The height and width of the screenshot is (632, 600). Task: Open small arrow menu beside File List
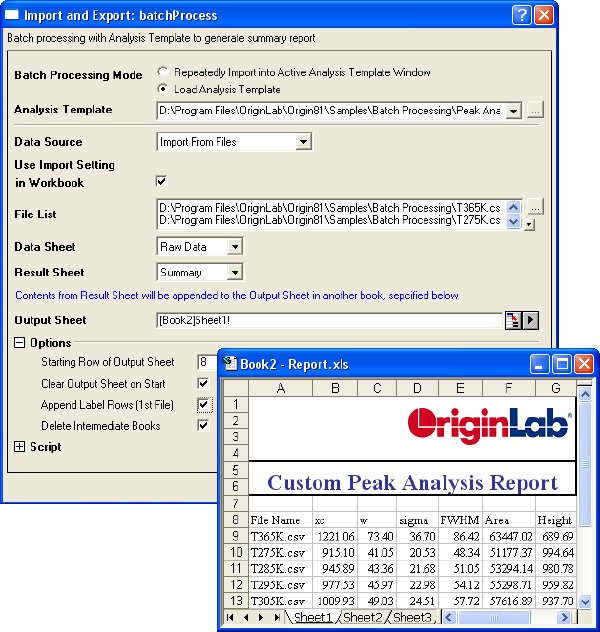pyautogui.click(x=529, y=225)
